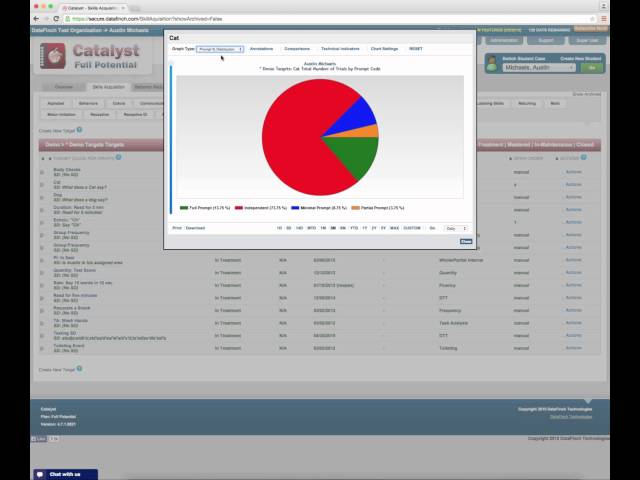Open the Technical Indicators menu

[340, 49]
